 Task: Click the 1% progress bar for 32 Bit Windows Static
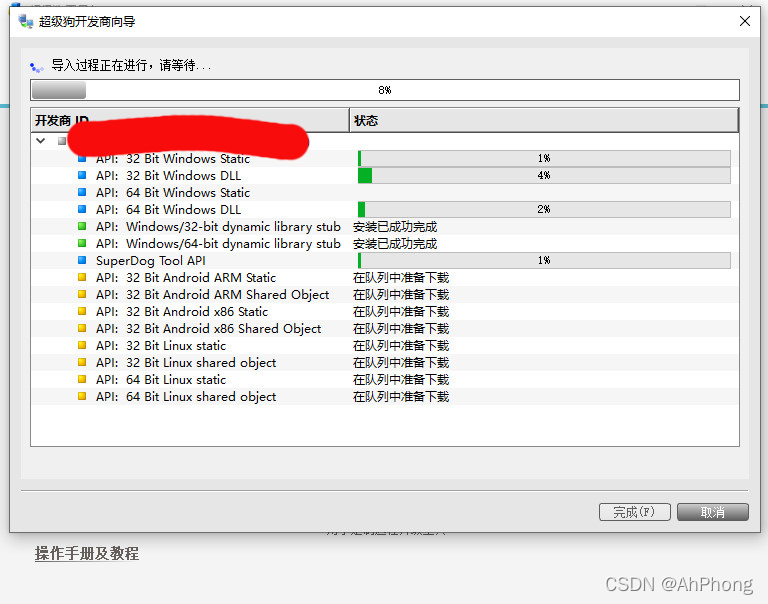[544, 158]
